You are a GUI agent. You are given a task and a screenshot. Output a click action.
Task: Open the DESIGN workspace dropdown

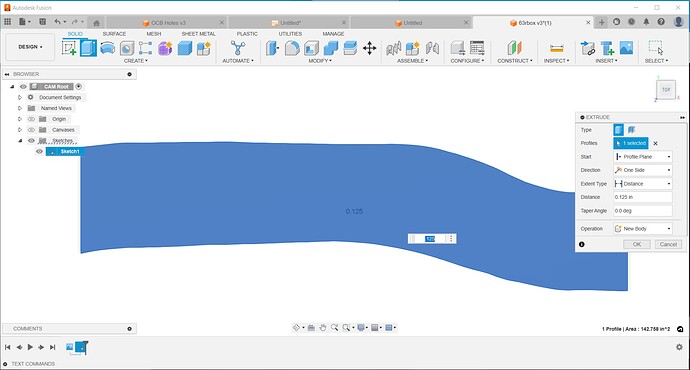30,47
